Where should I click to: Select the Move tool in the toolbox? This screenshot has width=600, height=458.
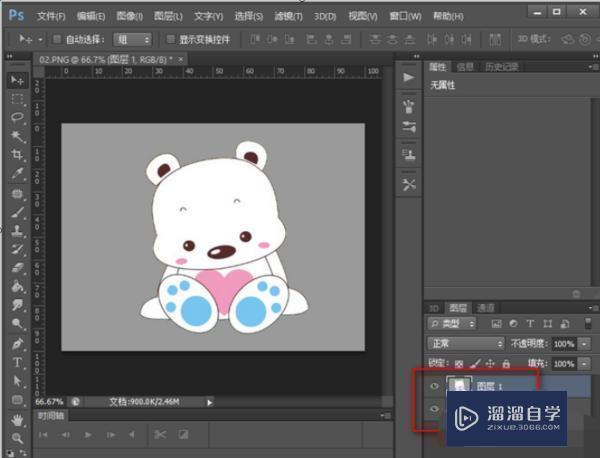click(17, 80)
